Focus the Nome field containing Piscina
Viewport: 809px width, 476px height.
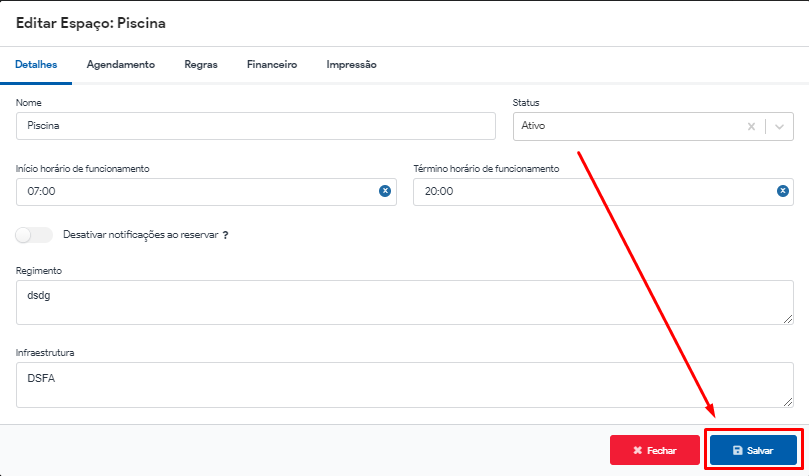coord(256,126)
